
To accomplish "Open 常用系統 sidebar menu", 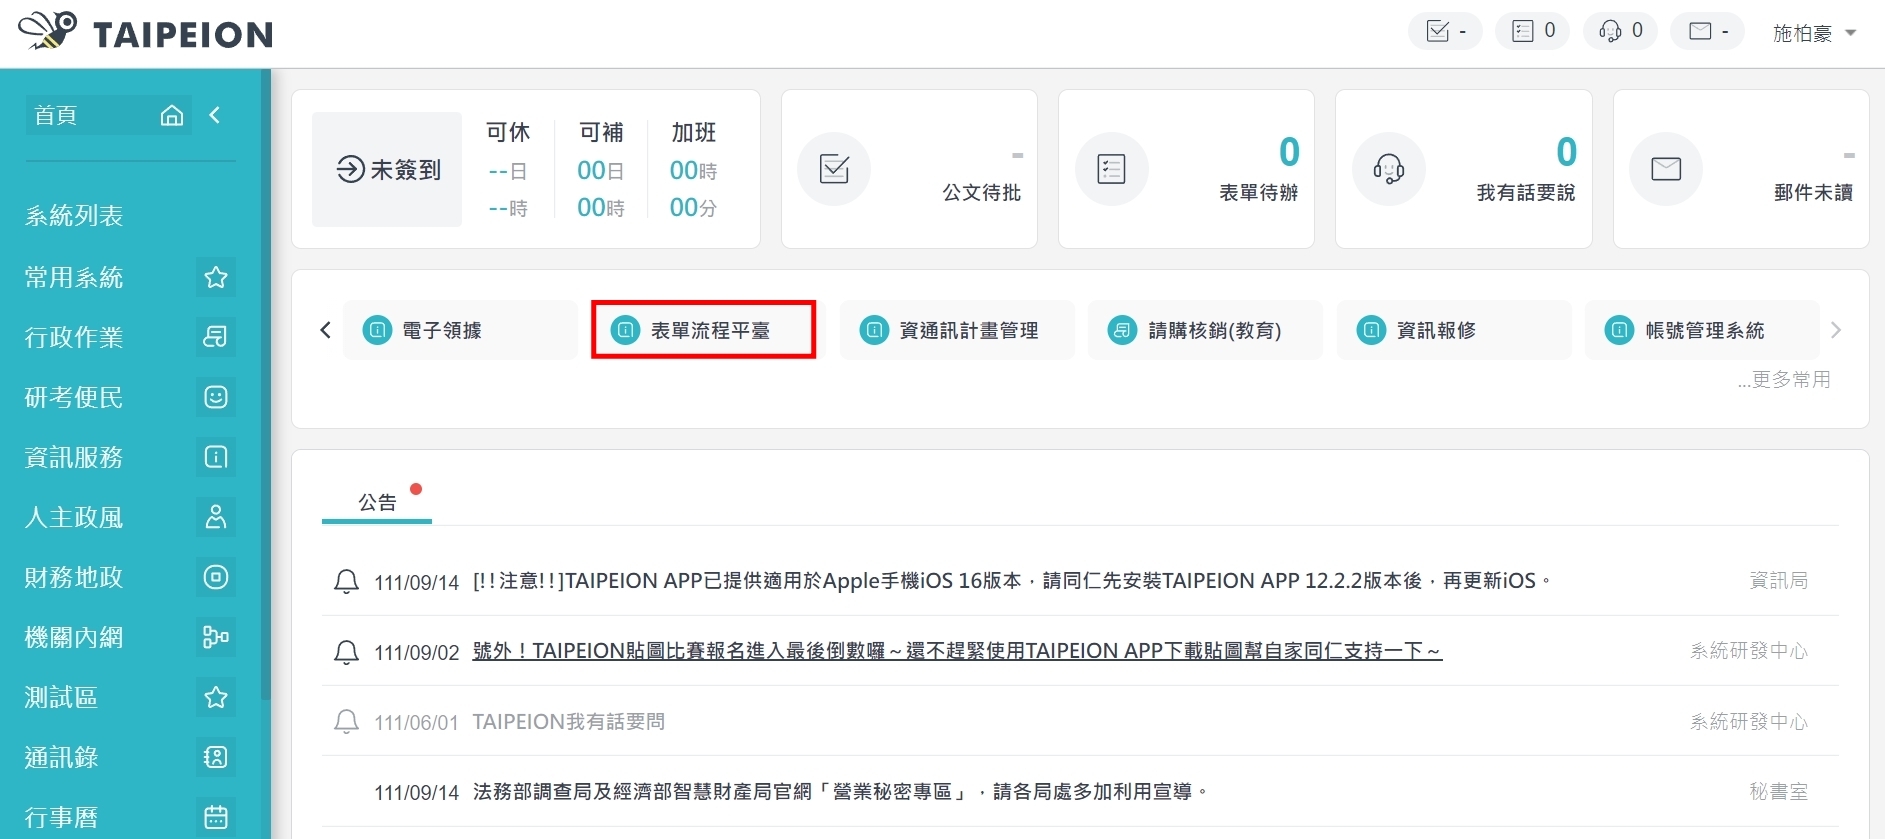I will [x=74, y=277].
